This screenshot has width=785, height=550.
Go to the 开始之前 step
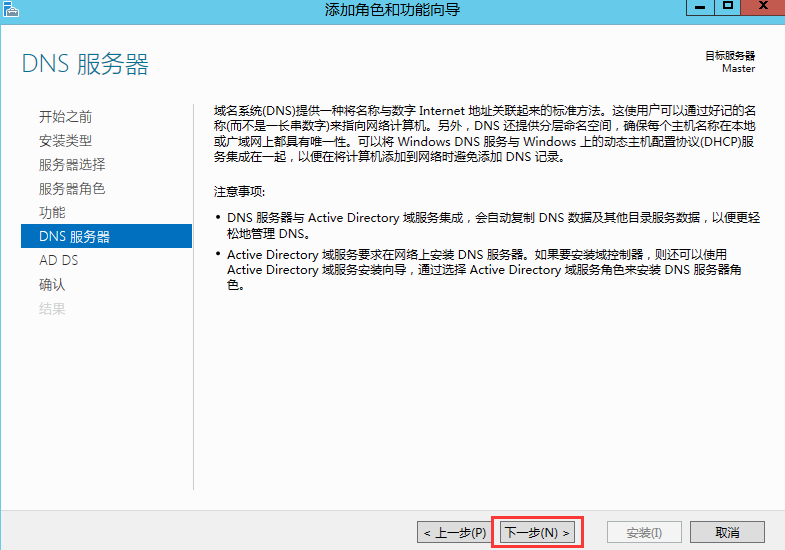(66, 117)
